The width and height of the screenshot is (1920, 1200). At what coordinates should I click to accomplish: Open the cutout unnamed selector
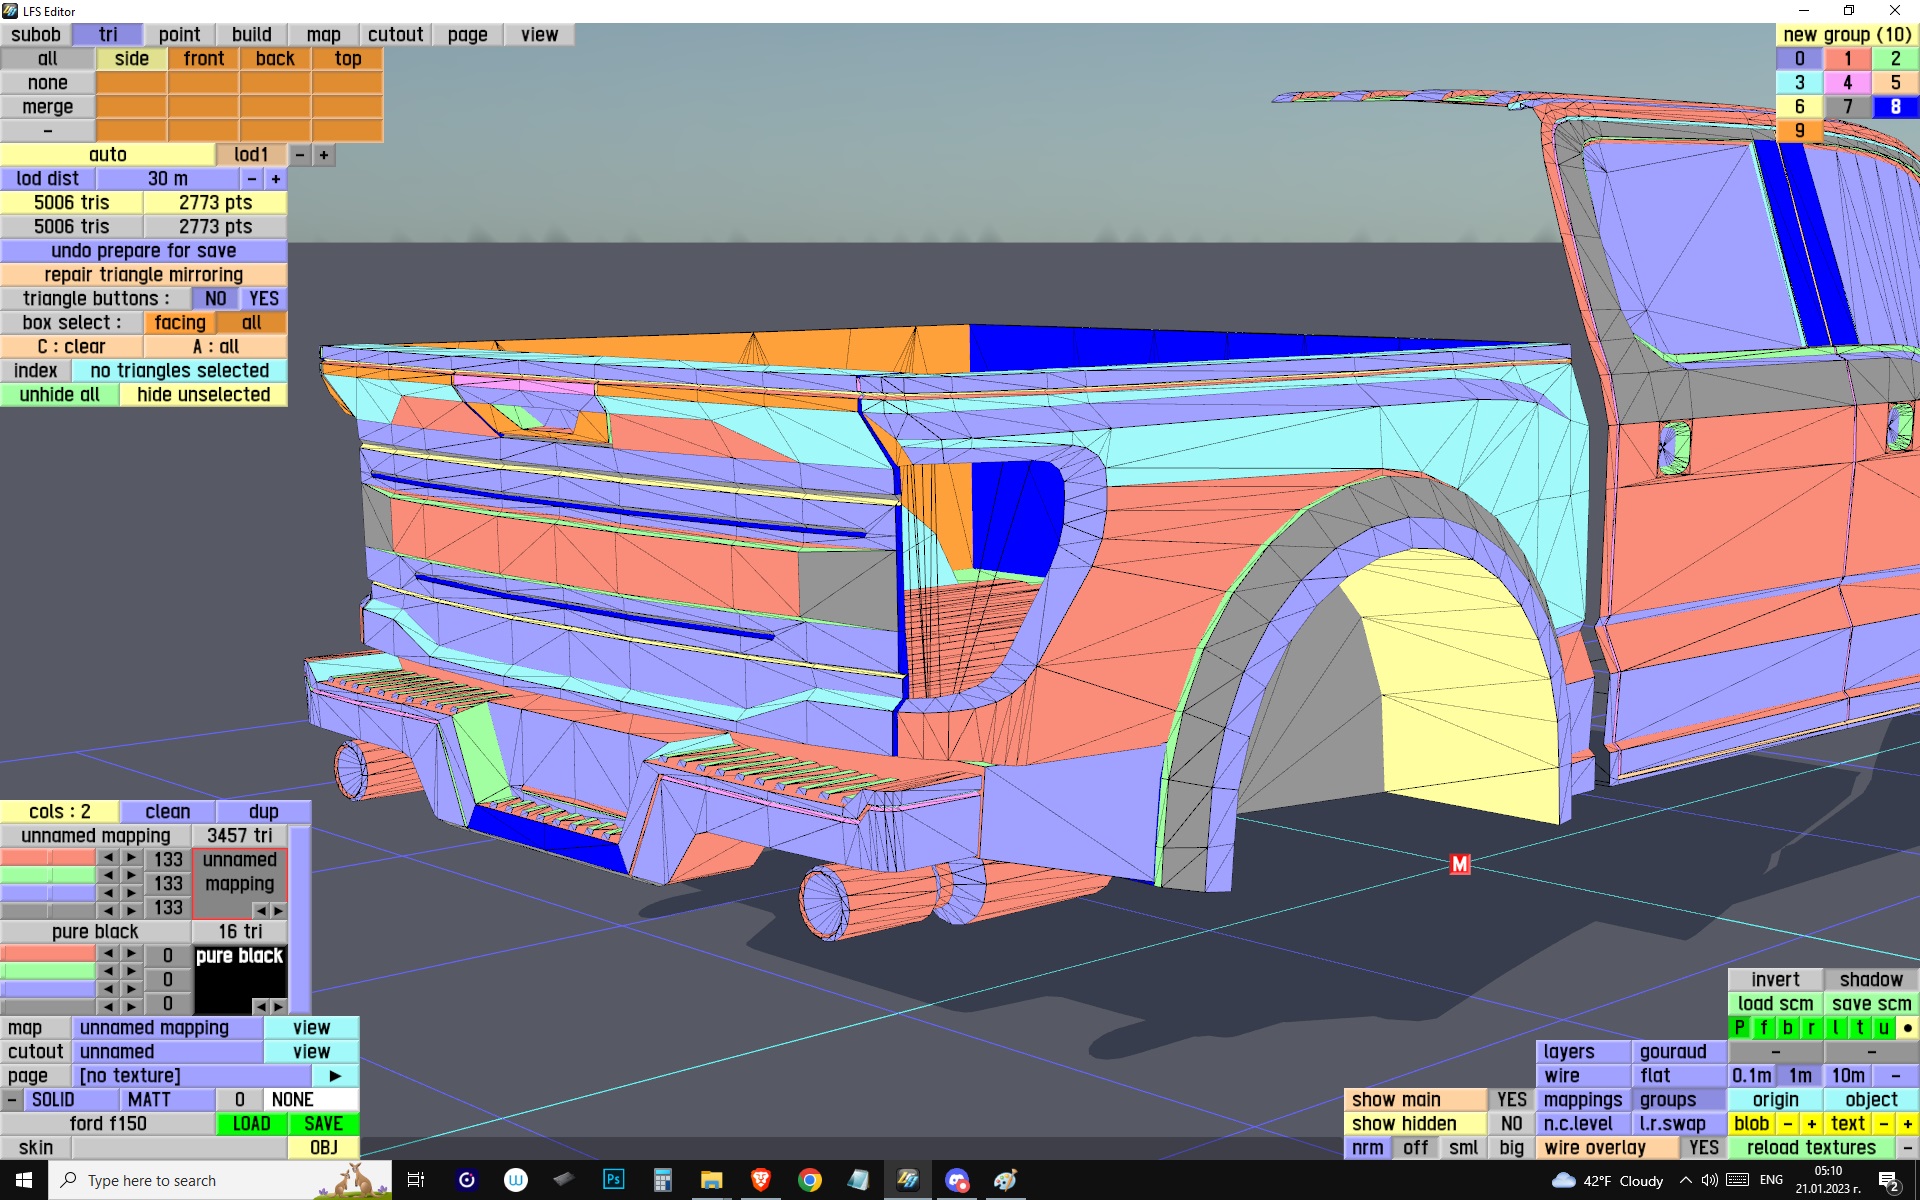coord(166,1052)
